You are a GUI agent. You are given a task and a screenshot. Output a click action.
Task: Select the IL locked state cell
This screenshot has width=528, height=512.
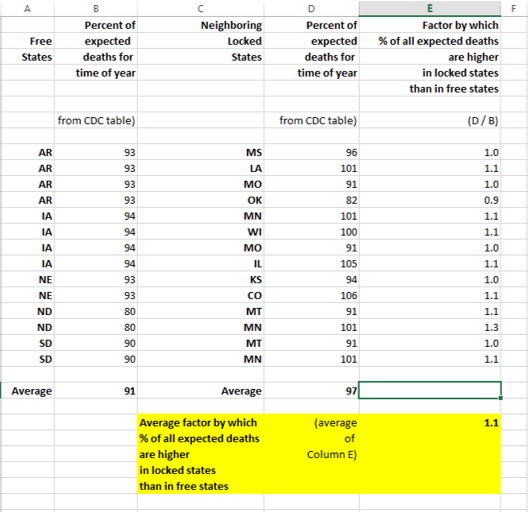coord(201,263)
